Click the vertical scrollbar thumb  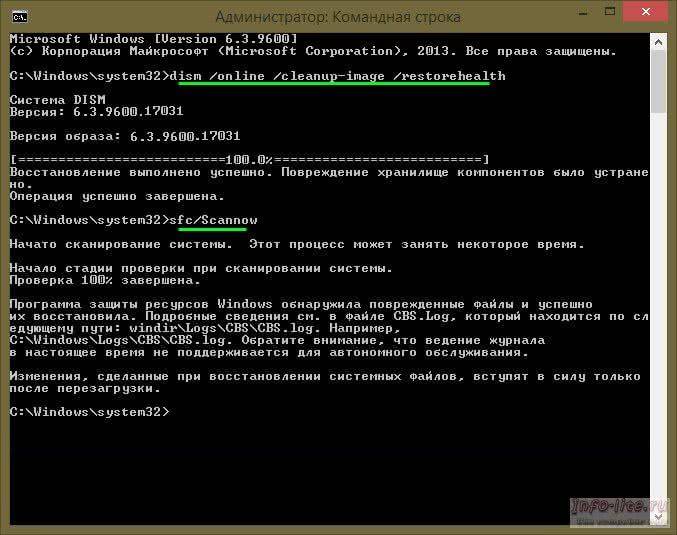pos(658,82)
